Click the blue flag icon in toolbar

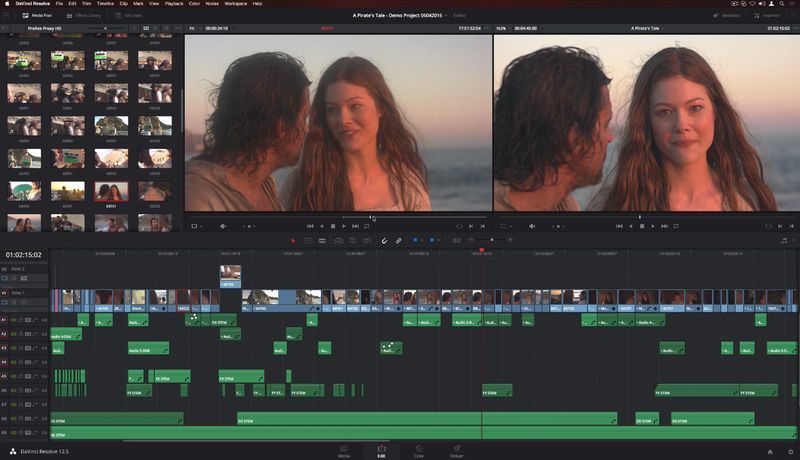click(415, 240)
